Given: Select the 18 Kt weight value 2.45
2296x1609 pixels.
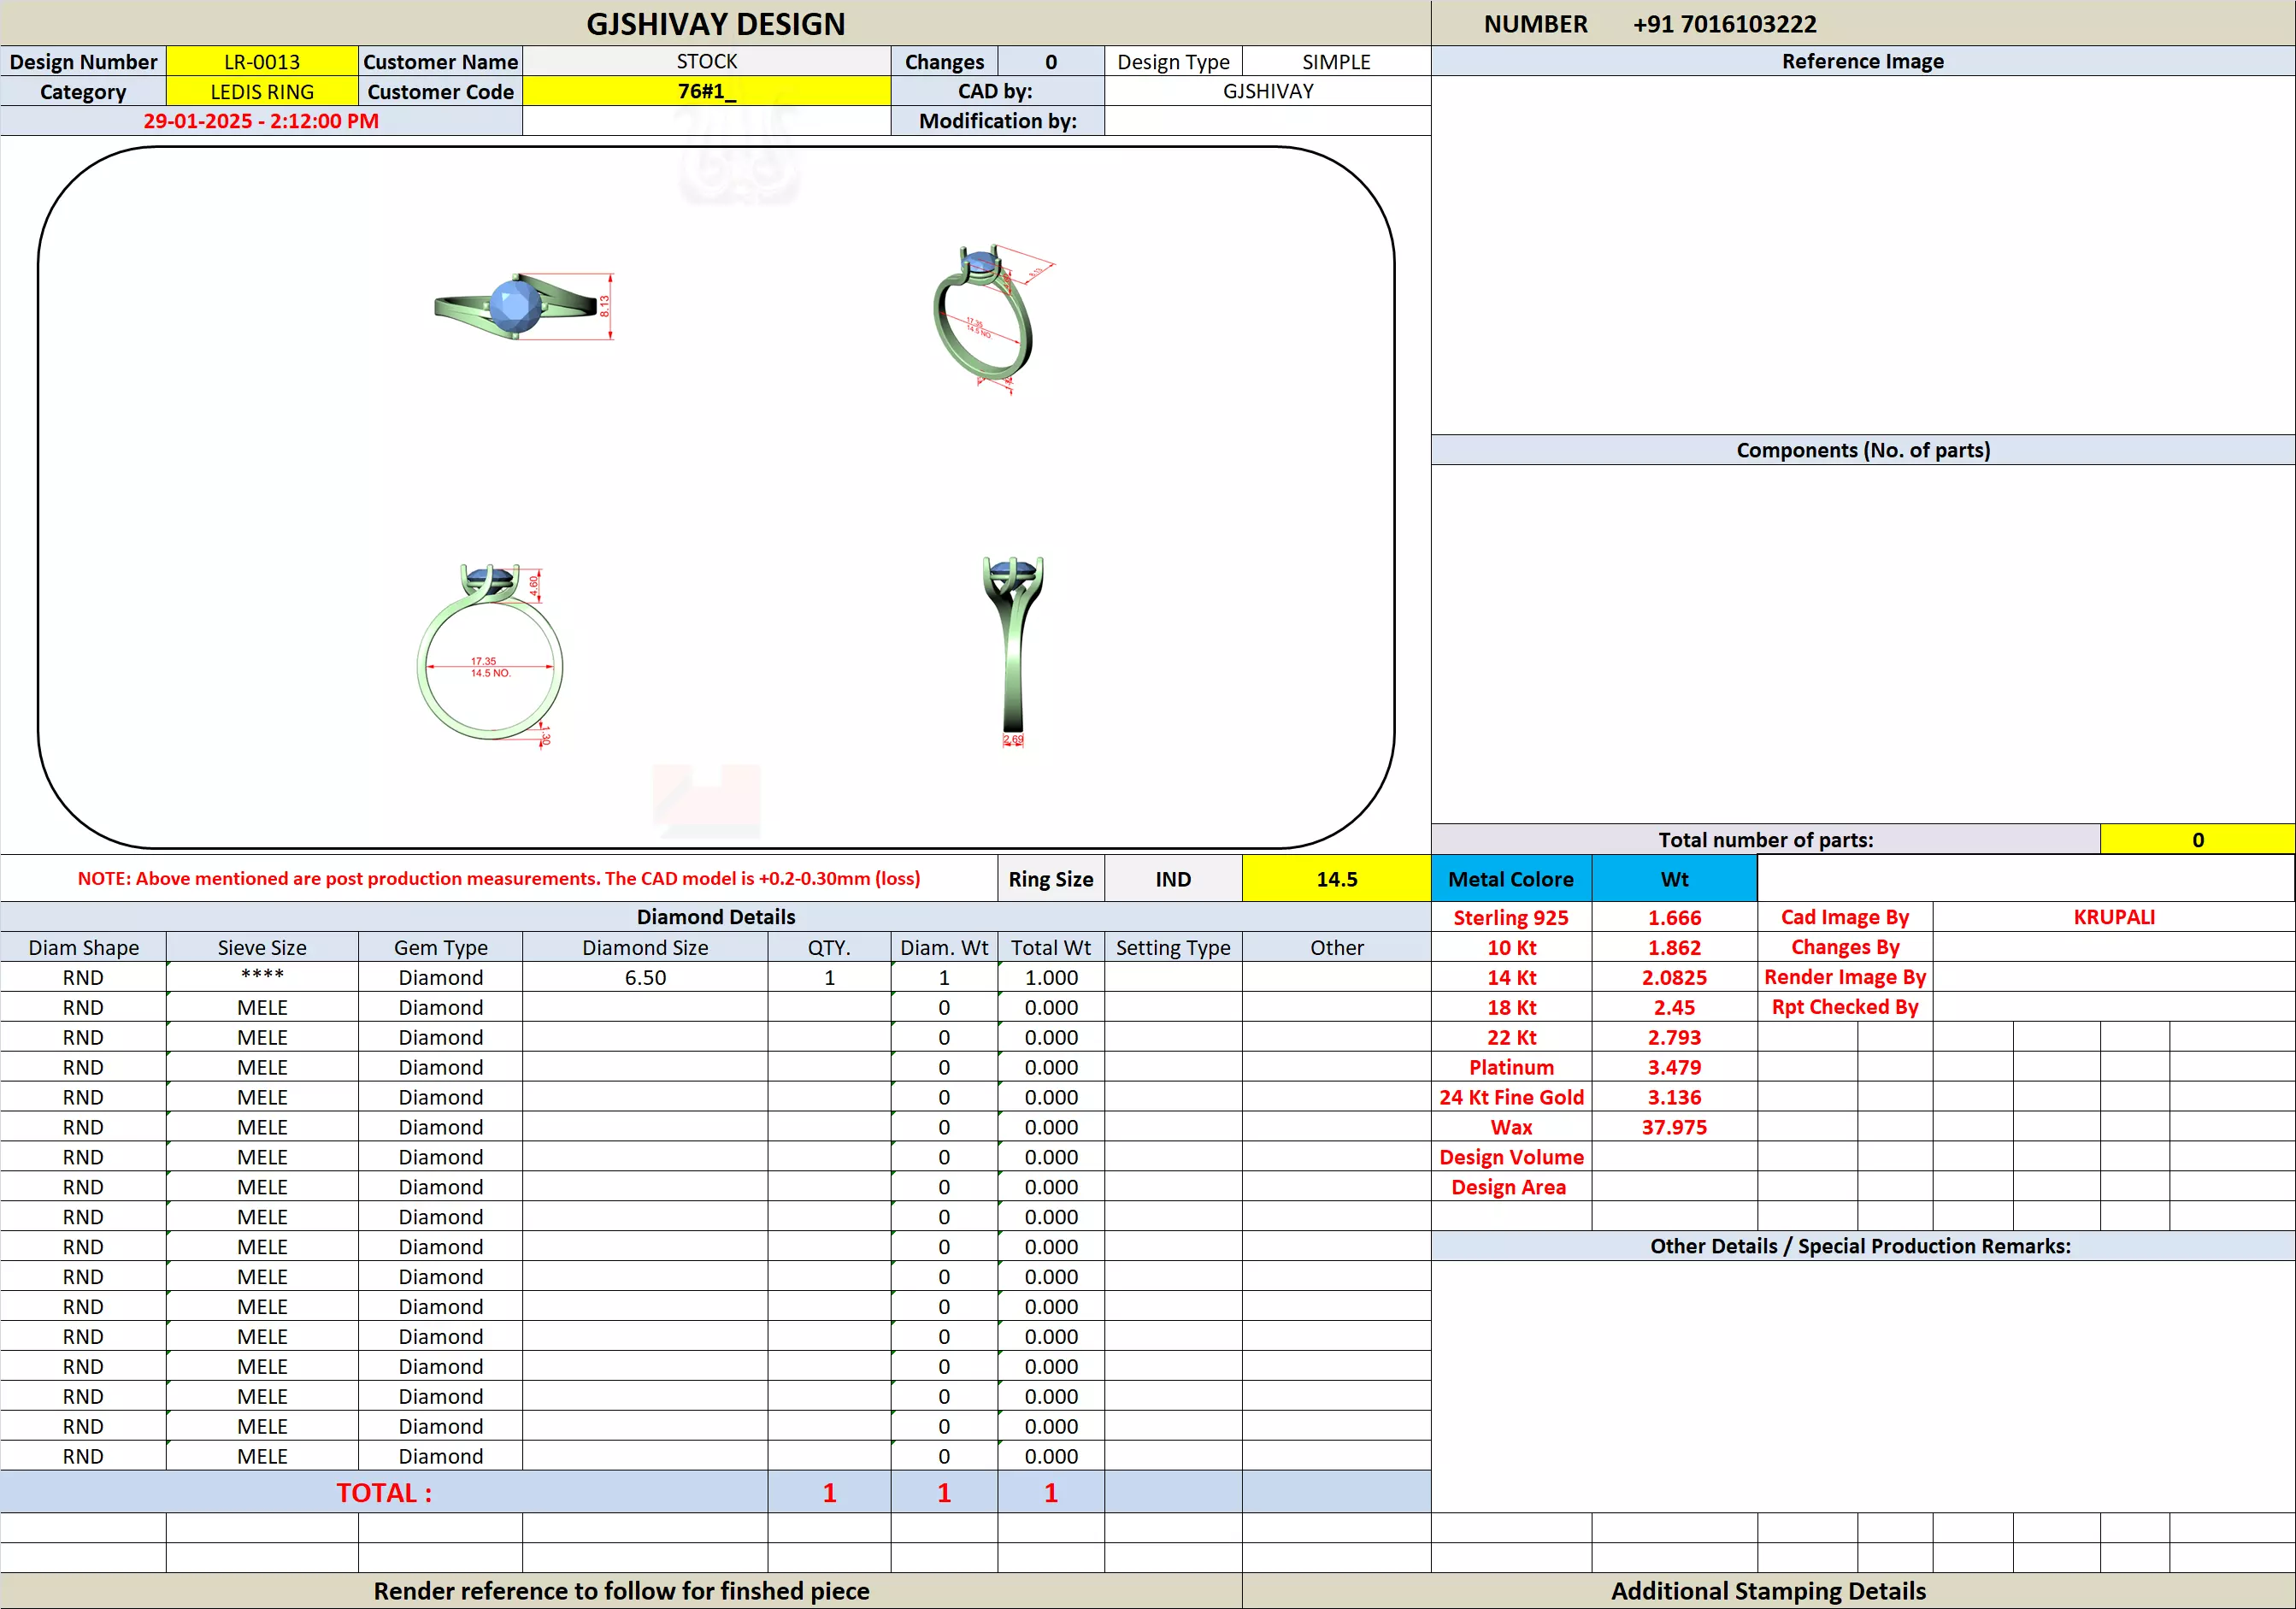Looking at the screenshot, I should [1674, 1007].
